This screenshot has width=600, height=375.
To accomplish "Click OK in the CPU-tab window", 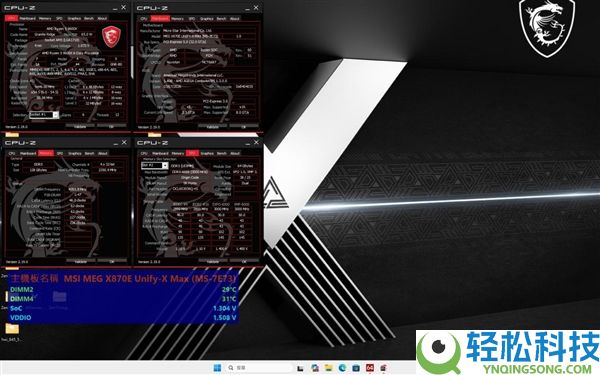I will click(111, 126).
